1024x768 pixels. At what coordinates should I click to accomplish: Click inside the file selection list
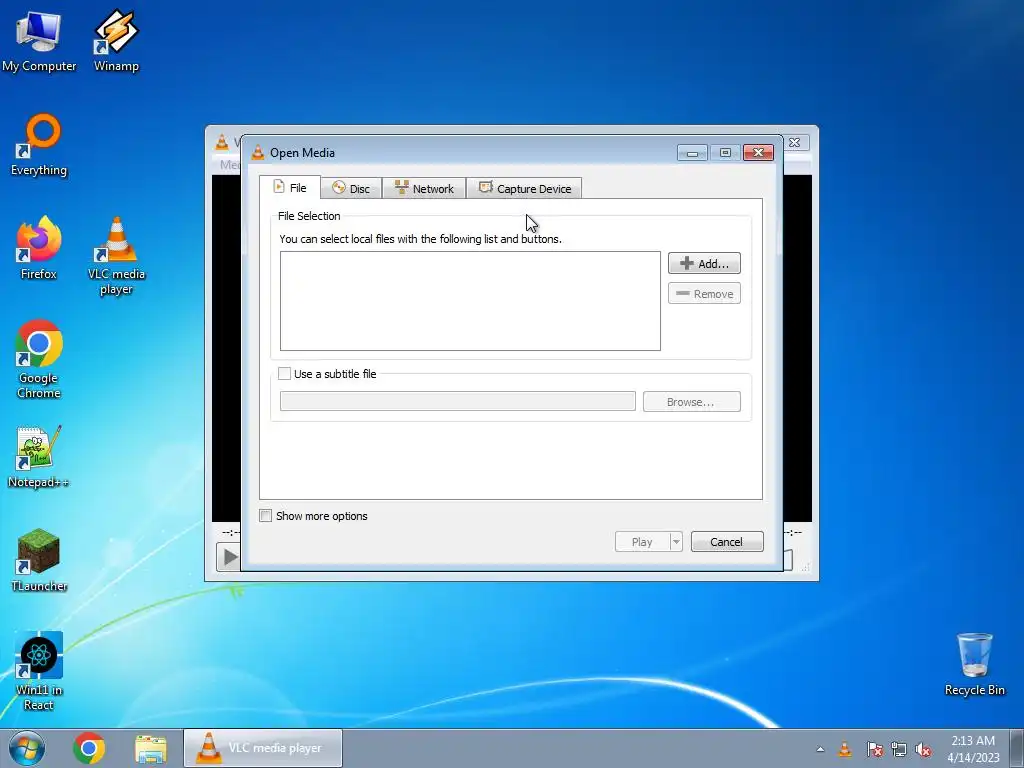point(470,301)
